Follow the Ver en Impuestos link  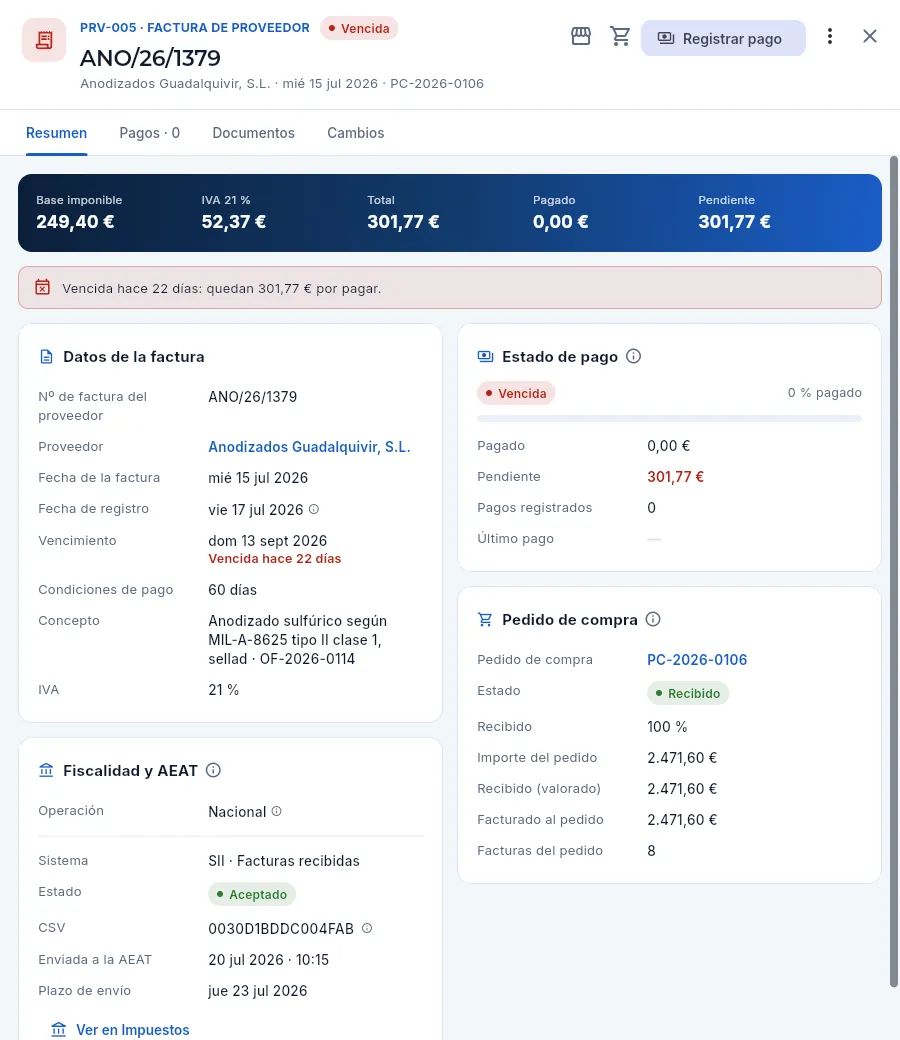(x=121, y=1029)
